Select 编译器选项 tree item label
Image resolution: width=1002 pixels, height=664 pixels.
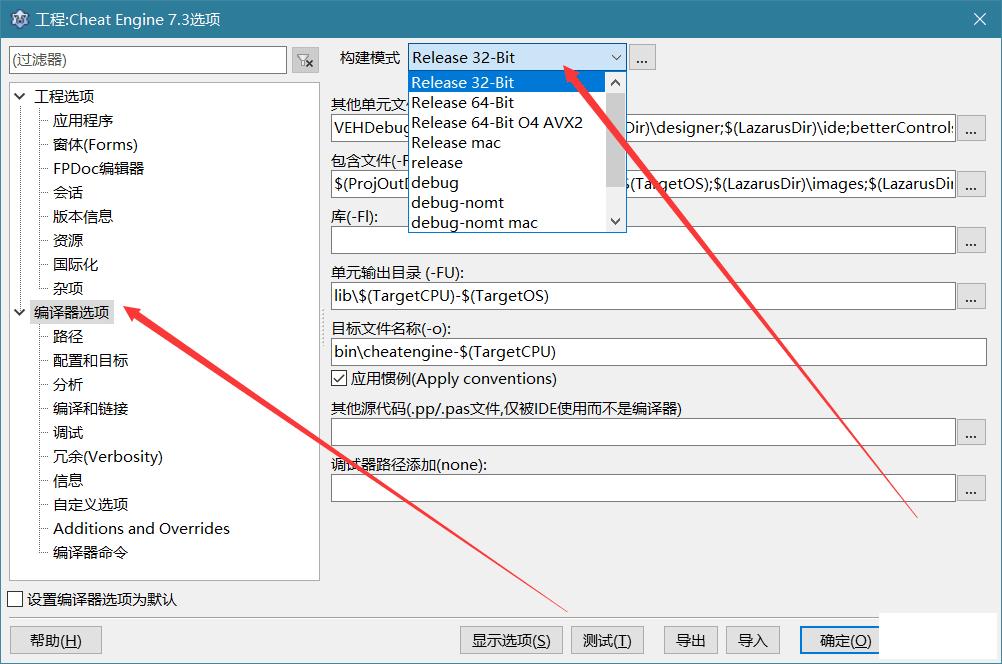[x=72, y=313]
